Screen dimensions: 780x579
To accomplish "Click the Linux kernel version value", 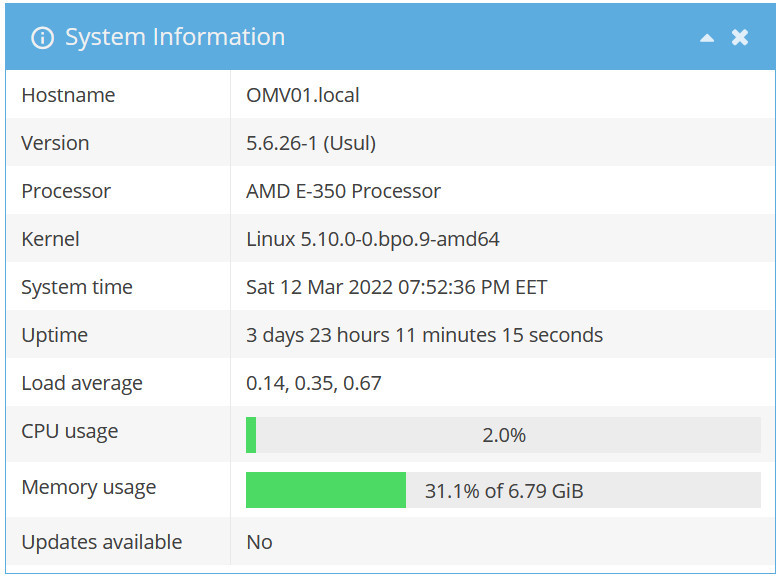I will 372,239.
